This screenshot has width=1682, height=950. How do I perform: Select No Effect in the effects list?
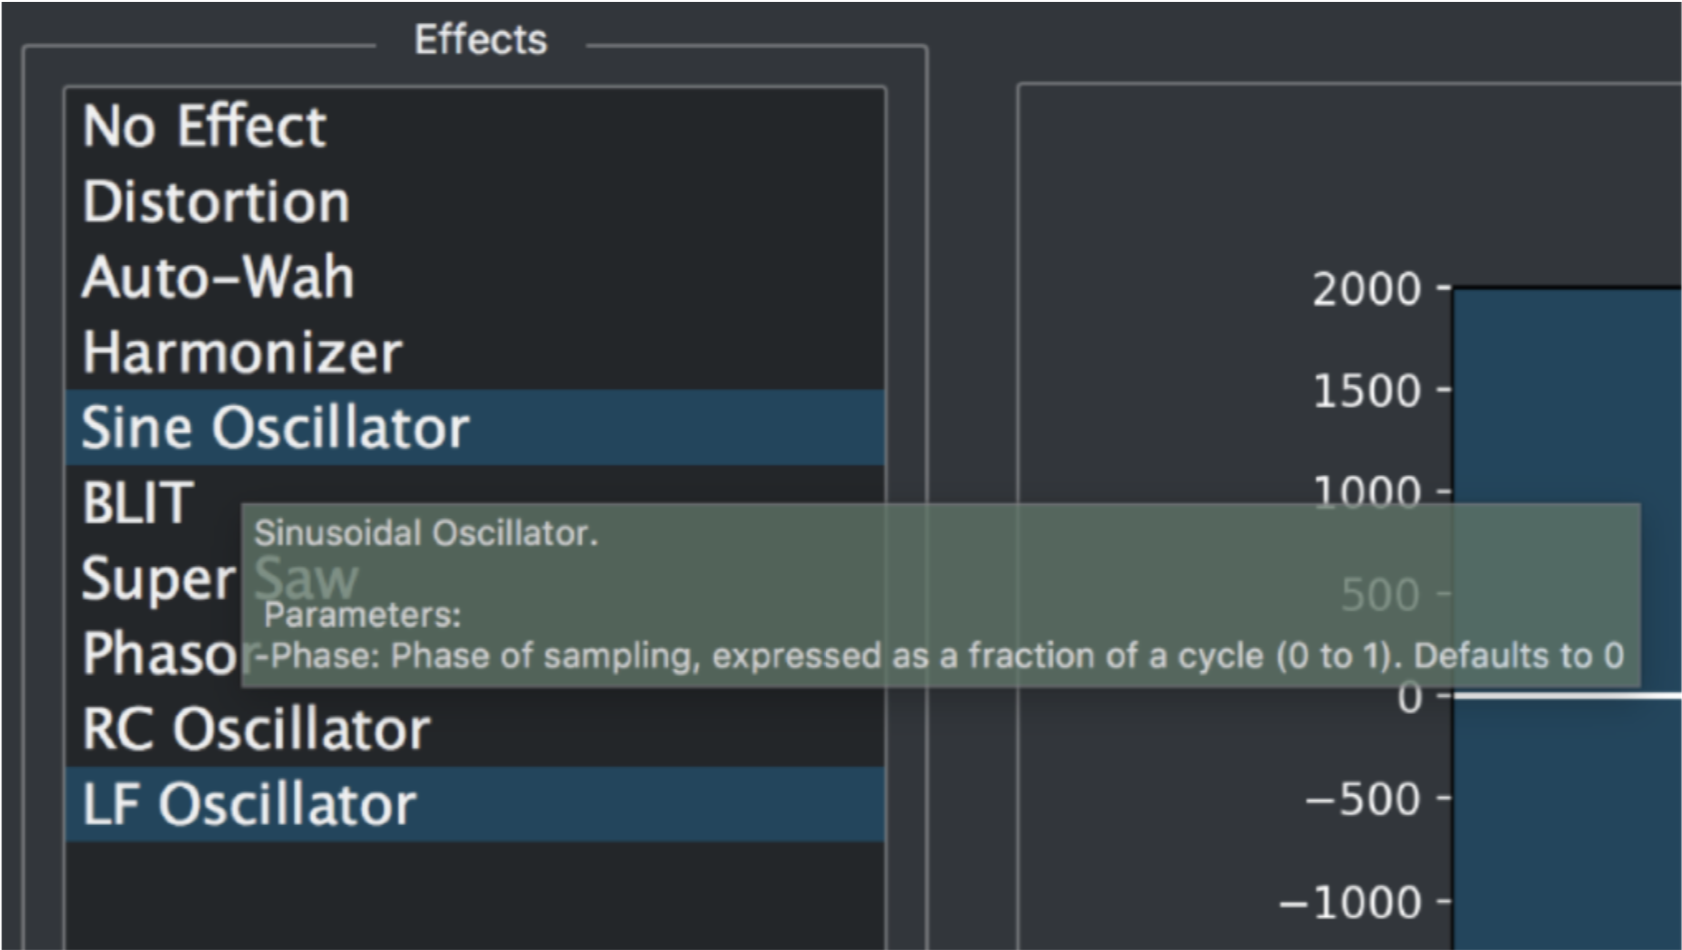[x=475, y=126]
